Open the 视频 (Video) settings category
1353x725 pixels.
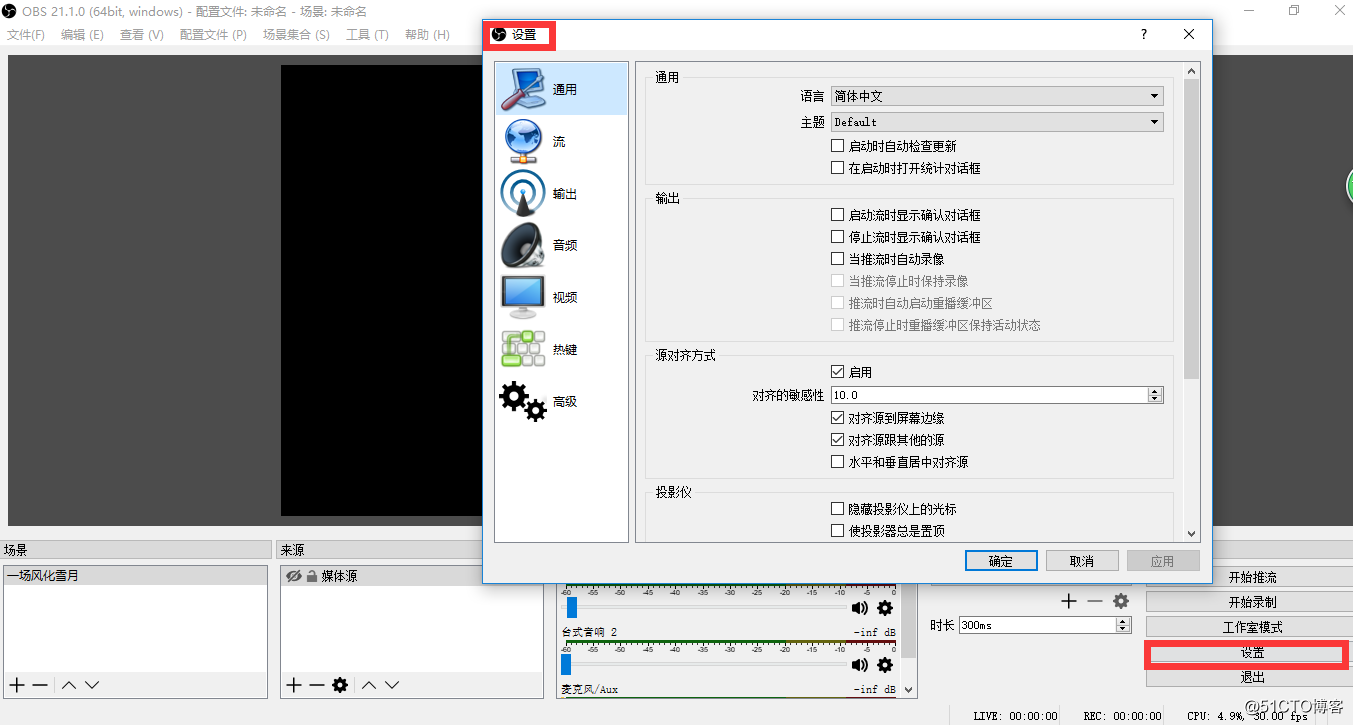coord(561,297)
